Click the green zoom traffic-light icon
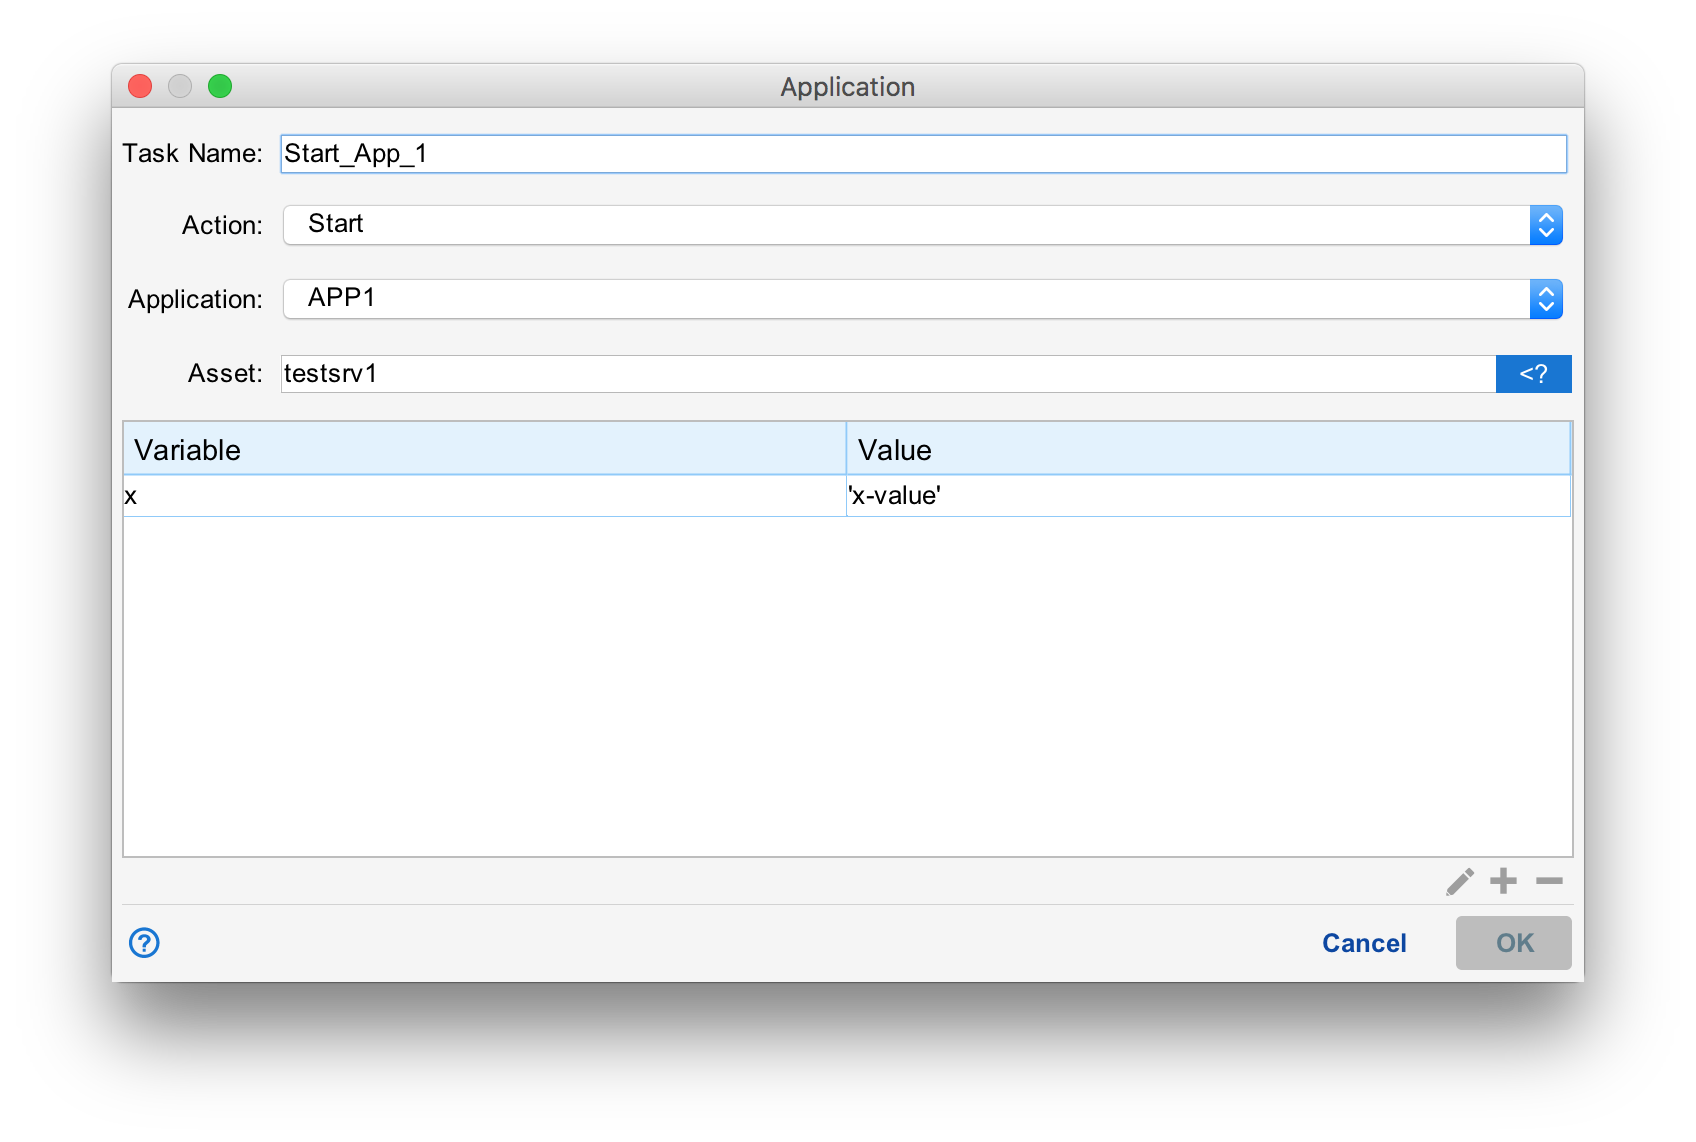Viewport: 1696px width, 1142px height. point(220,86)
